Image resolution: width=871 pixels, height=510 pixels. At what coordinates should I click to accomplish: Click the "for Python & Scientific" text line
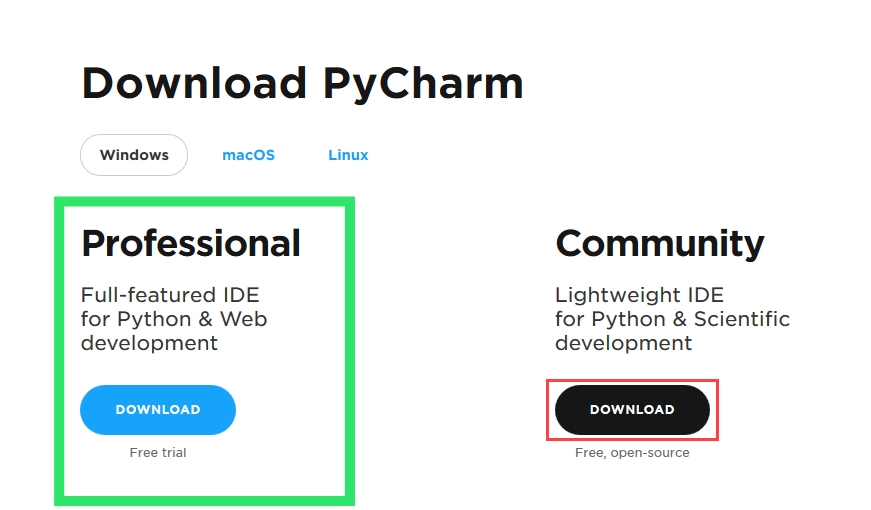pyautogui.click(x=672, y=319)
